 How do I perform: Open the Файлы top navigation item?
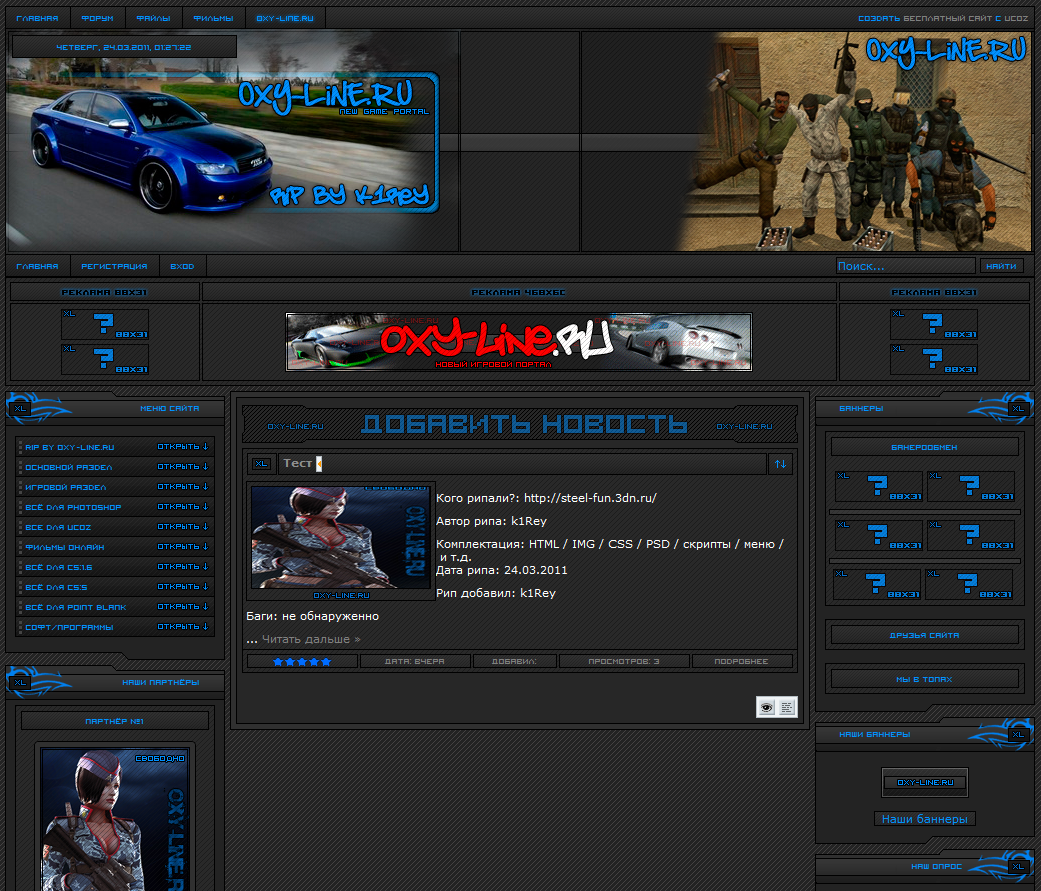pos(153,19)
